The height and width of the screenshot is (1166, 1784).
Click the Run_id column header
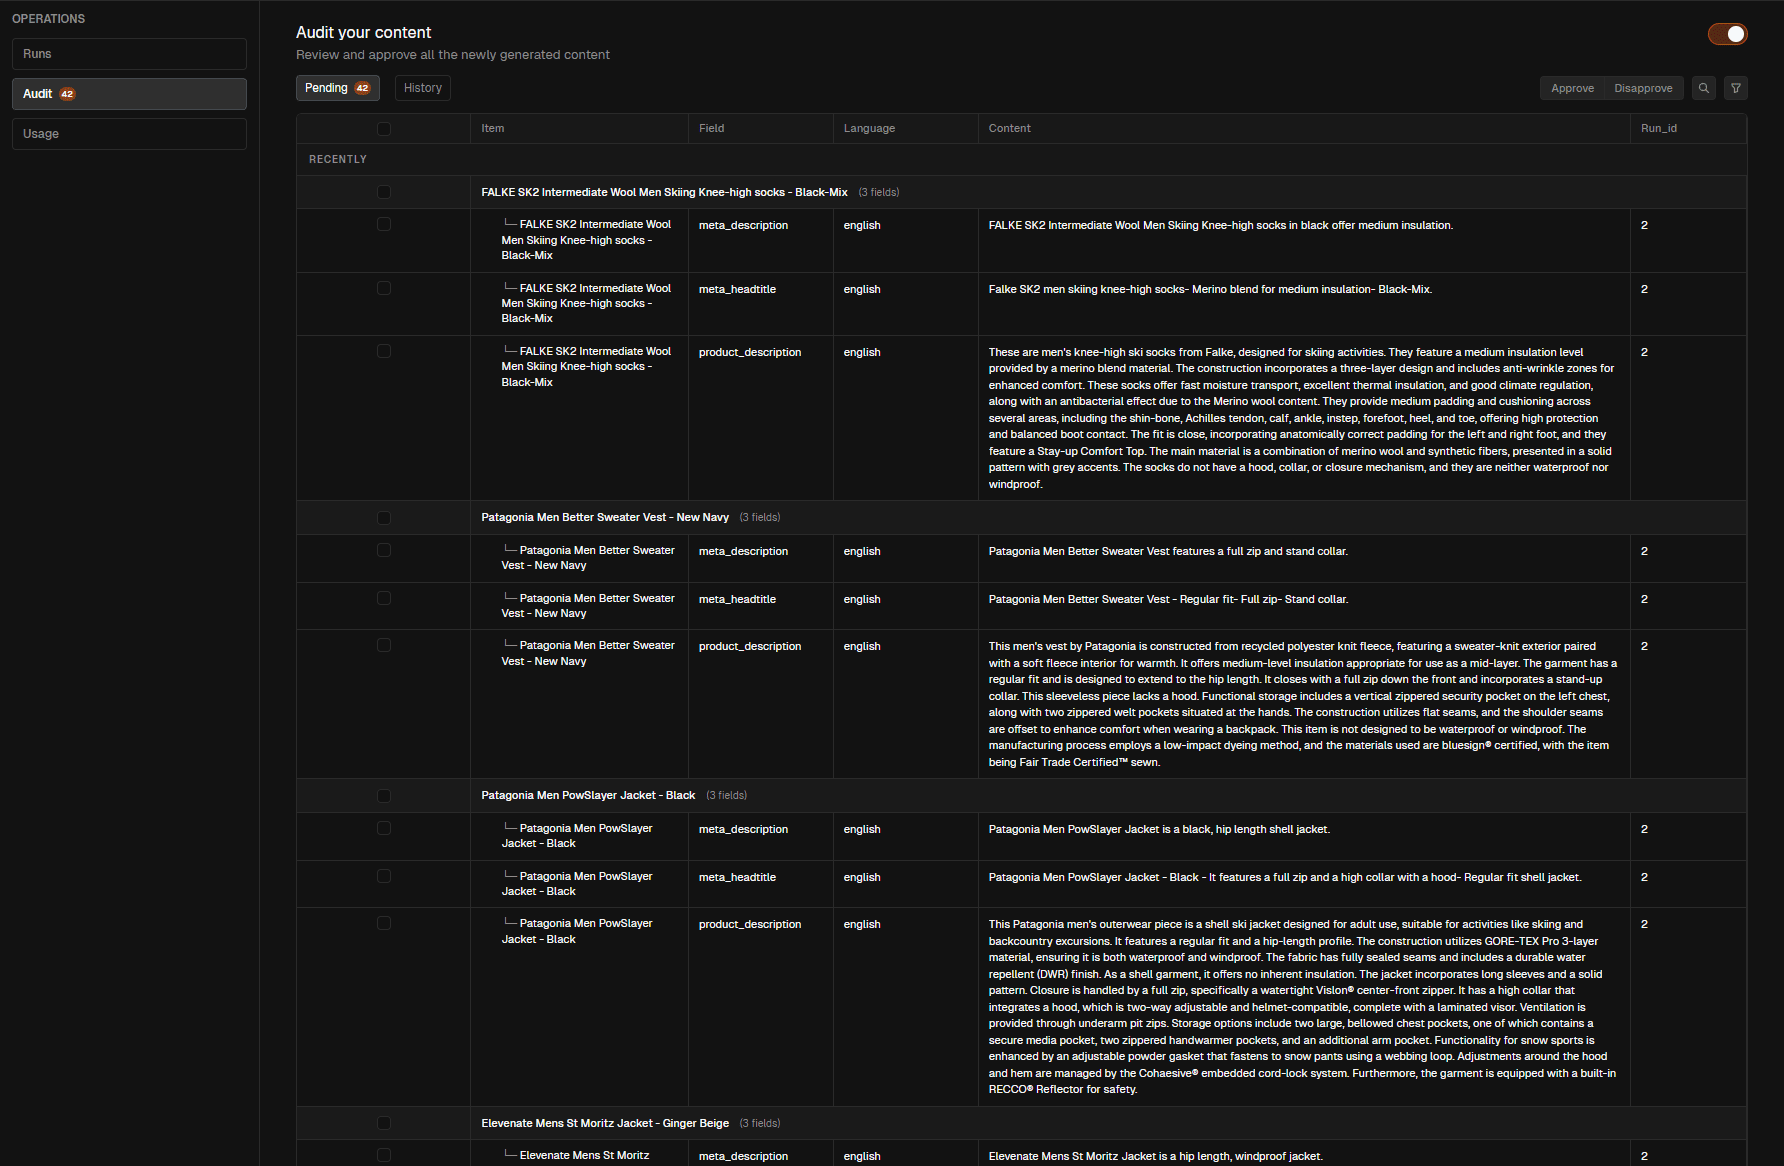coord(1659,128)
